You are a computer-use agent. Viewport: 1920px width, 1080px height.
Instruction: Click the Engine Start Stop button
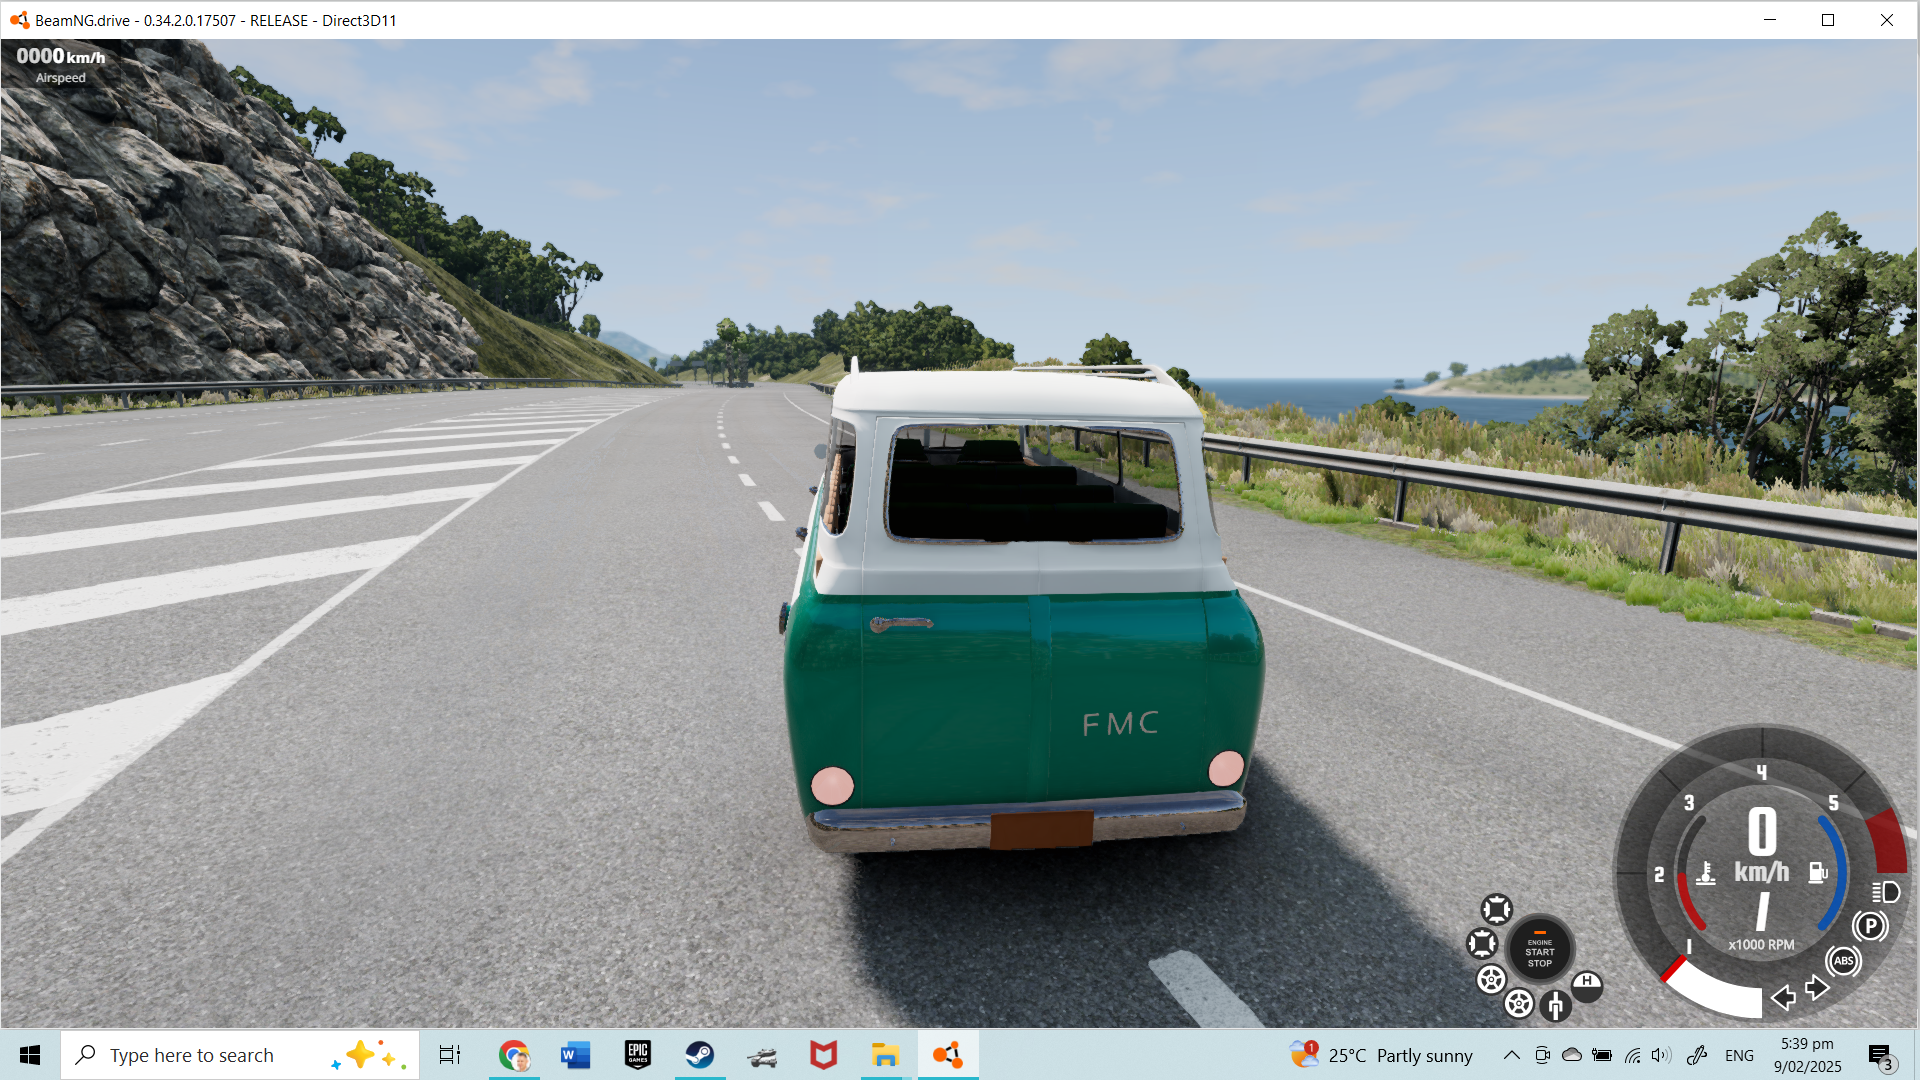pyautogui.click(x=1540, y=951)
